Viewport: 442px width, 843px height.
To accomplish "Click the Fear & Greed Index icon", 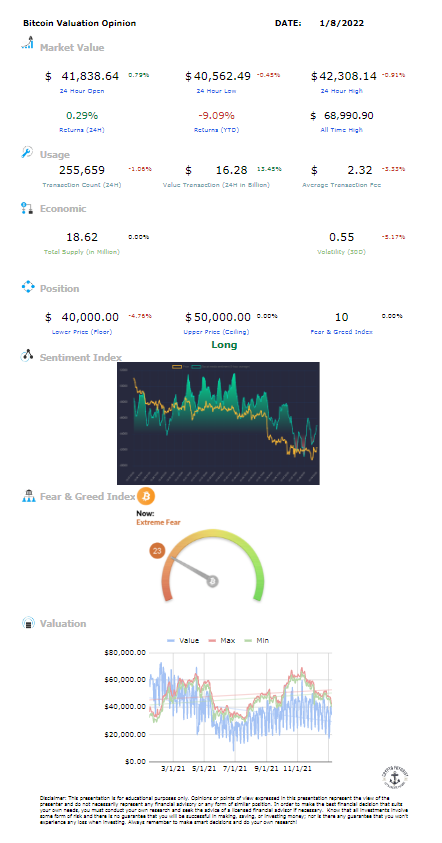I will click(x=28, y=496).
